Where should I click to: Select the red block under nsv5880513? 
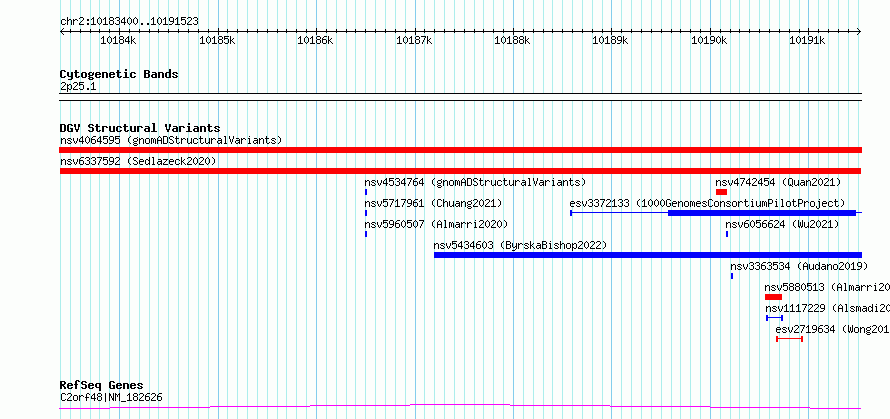(774, 297)
